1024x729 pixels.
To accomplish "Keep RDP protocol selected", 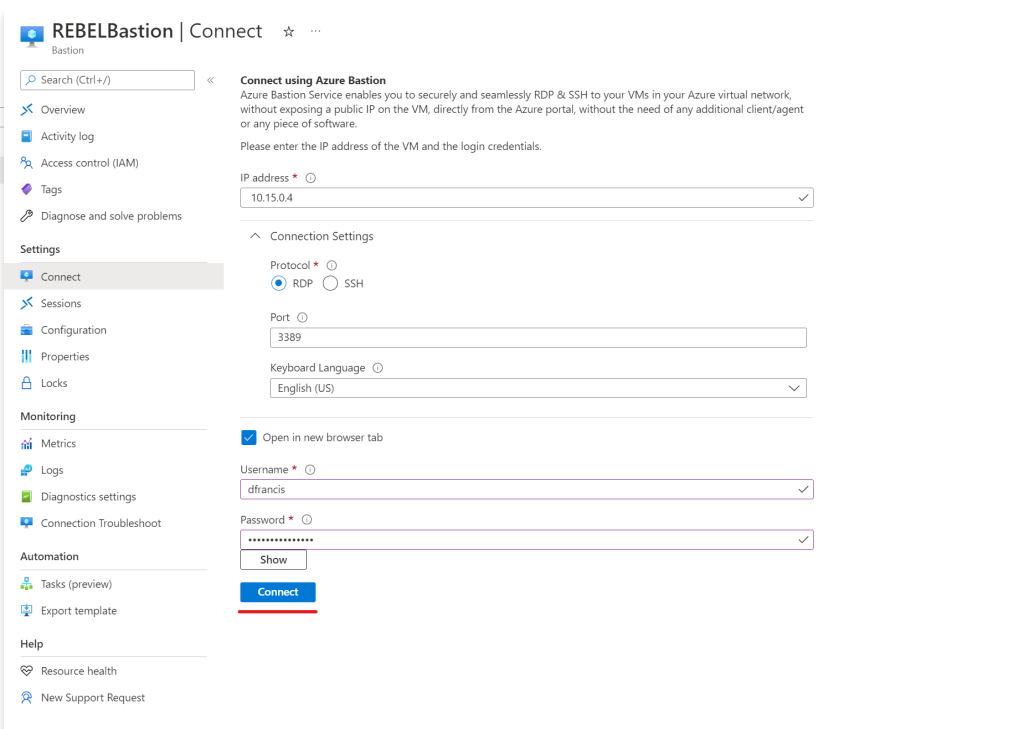I will tap(279, 283).
